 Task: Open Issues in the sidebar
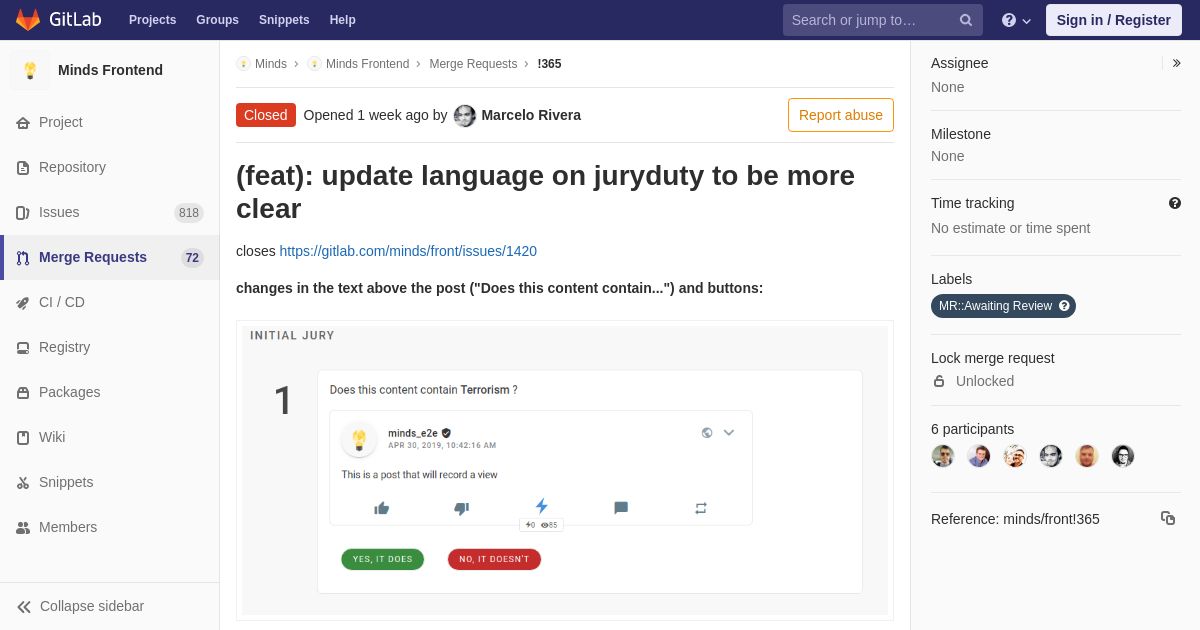click(x=109, y=212)
